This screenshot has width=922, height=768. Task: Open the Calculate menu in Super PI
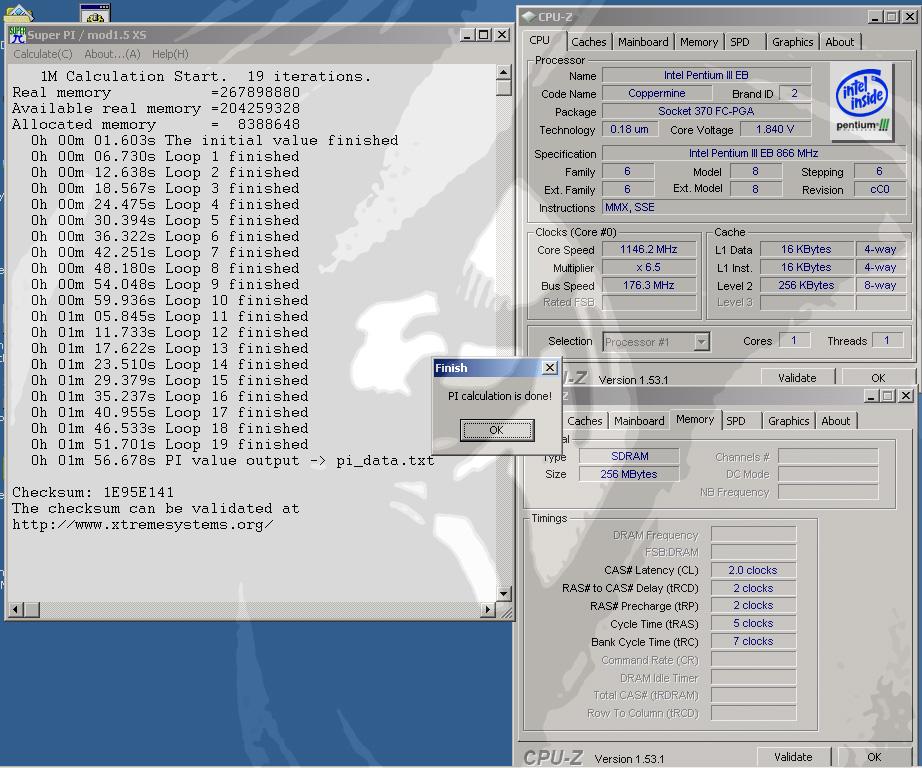tap(43, 54)
